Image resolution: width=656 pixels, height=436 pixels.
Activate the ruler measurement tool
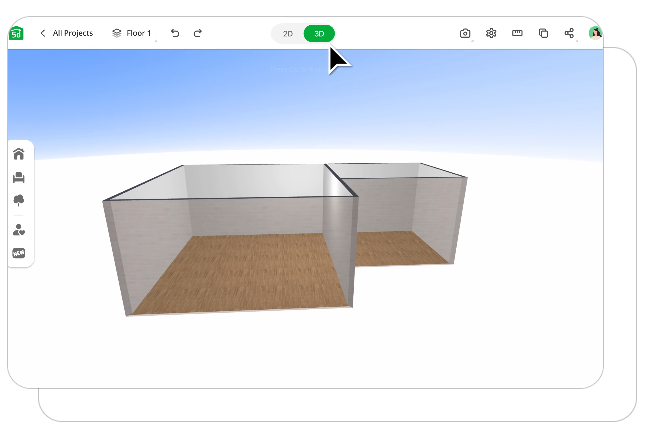pyautogui.click(x=517, y=33)
